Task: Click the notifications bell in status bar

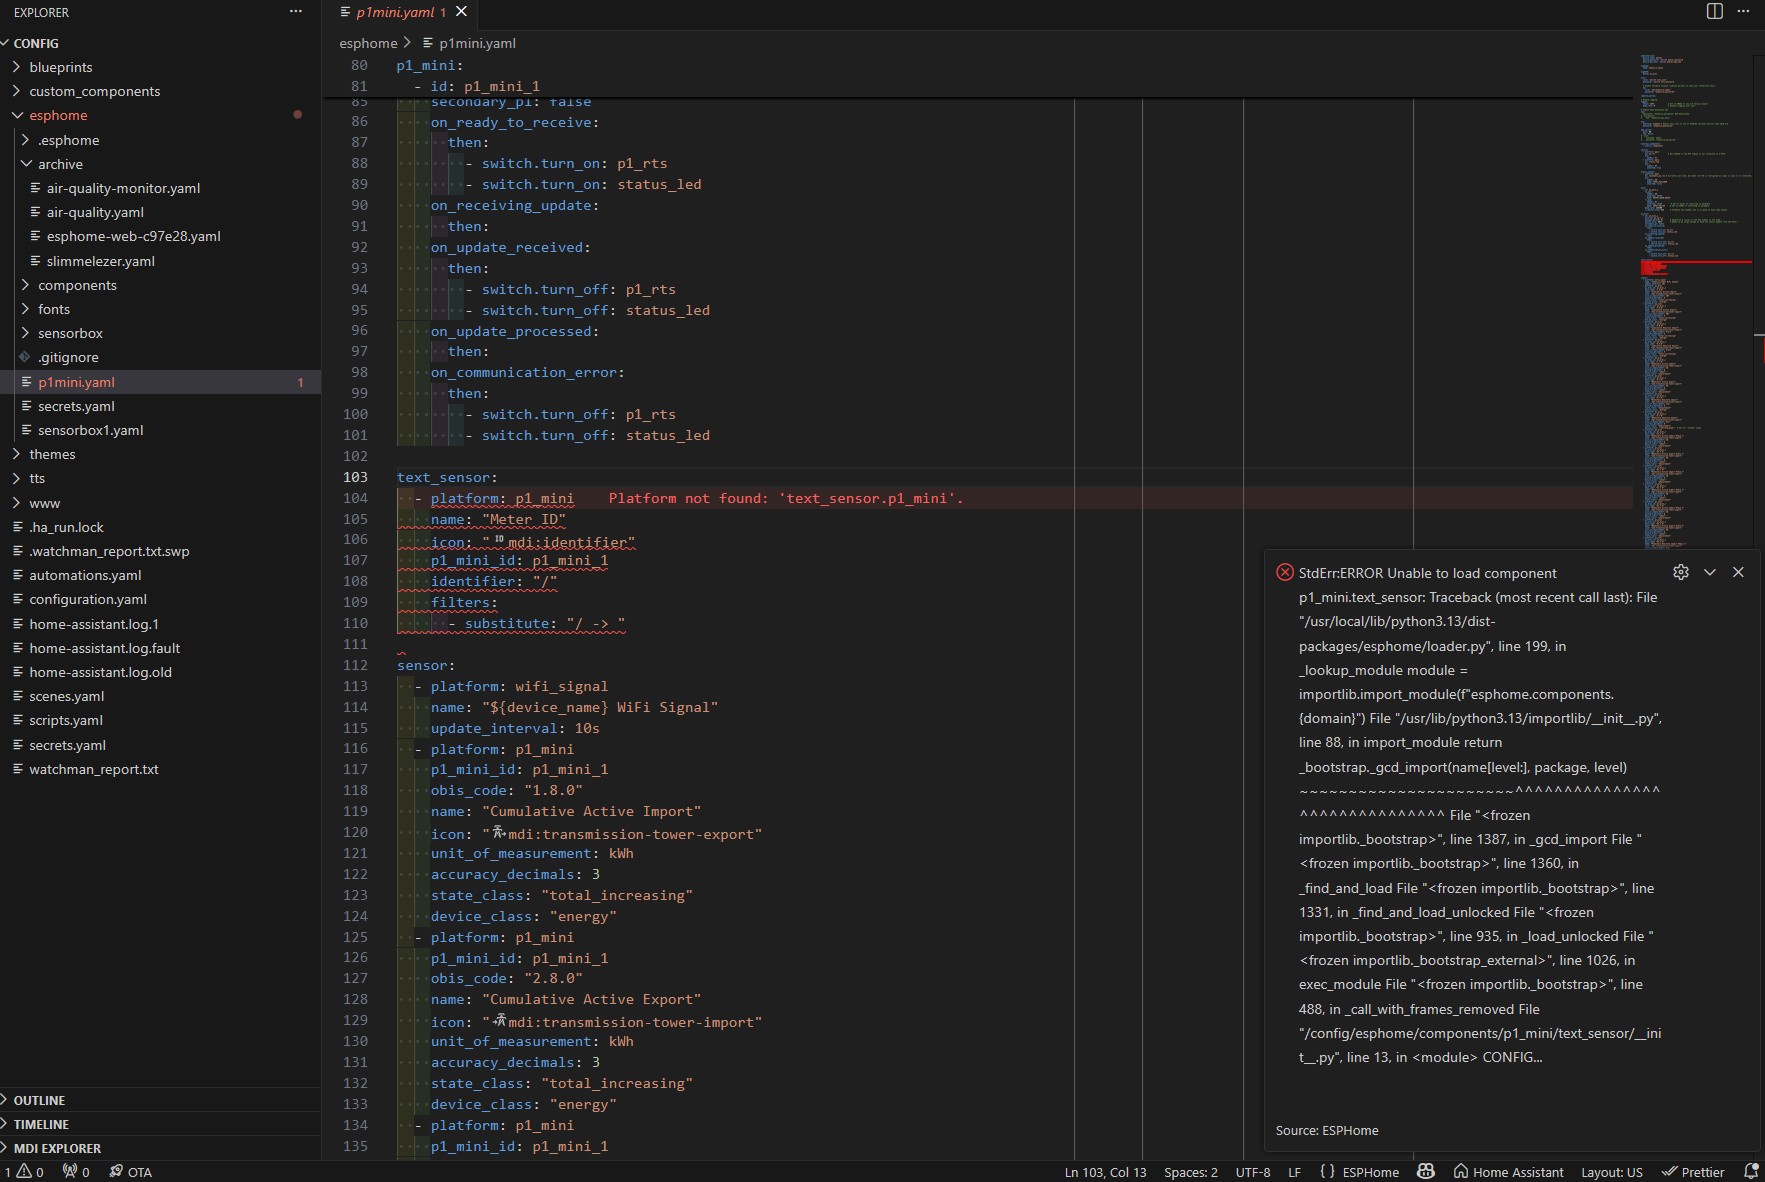Action: click(x=1750, y=1171)
